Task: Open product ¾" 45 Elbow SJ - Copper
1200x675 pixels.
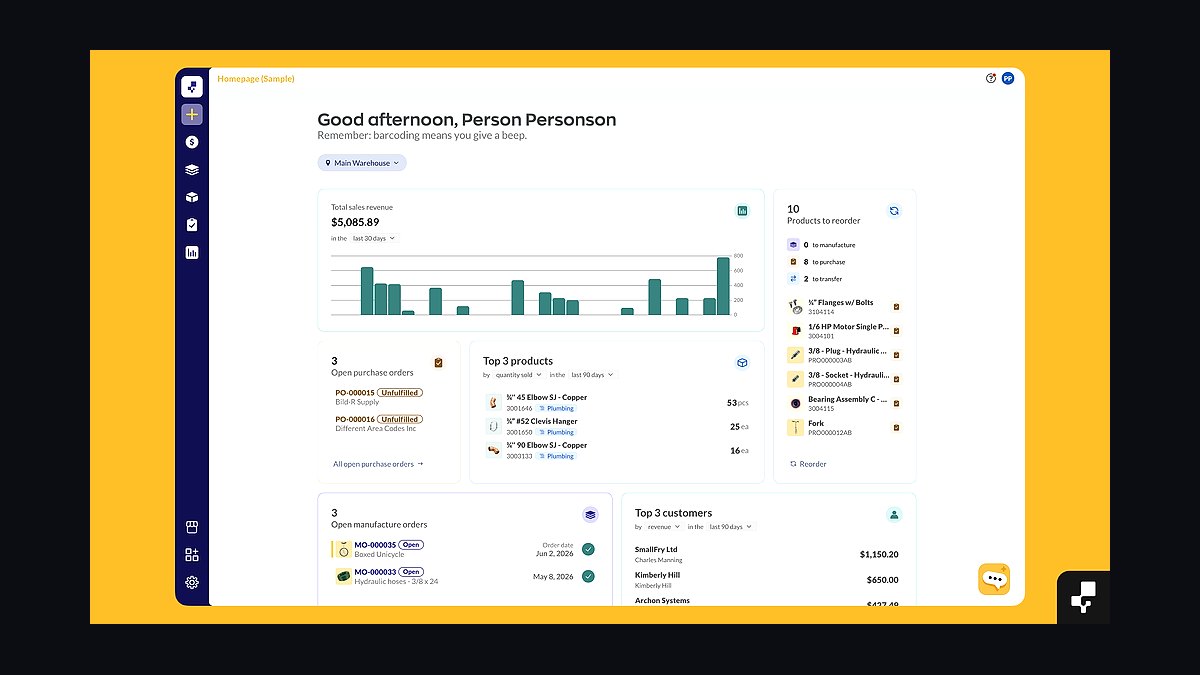Action: click(x=547, y=398)
